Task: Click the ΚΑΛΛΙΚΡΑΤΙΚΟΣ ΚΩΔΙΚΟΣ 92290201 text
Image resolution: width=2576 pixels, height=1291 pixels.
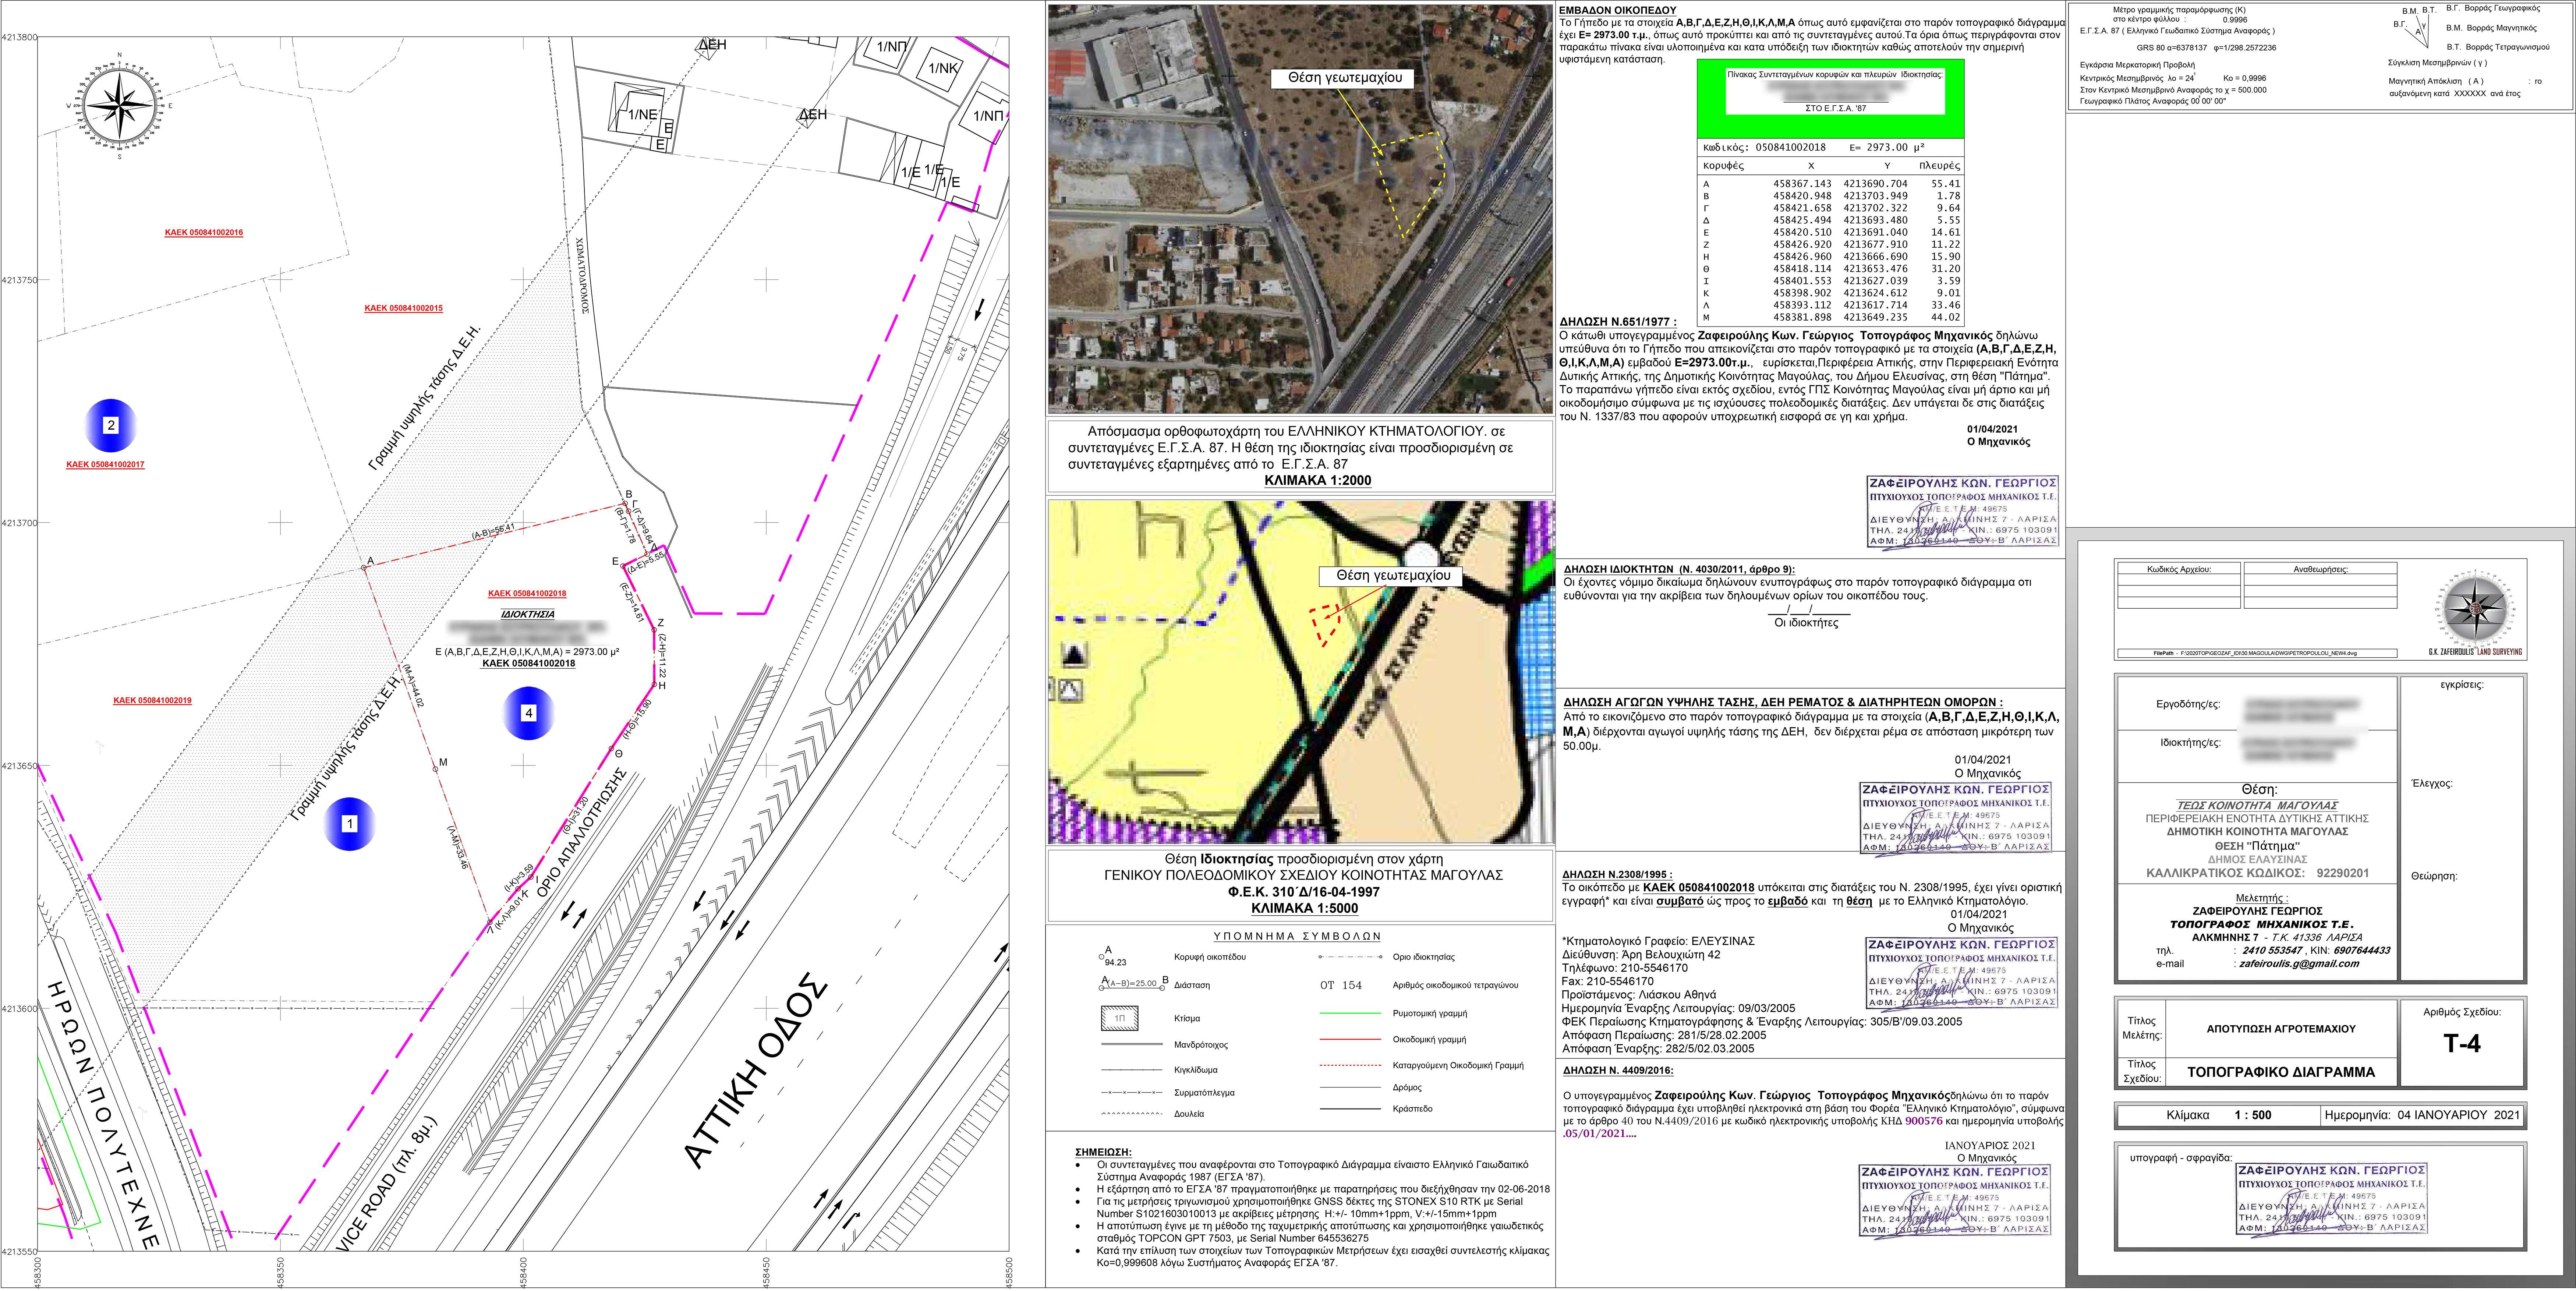Action: pos(2257,873)
